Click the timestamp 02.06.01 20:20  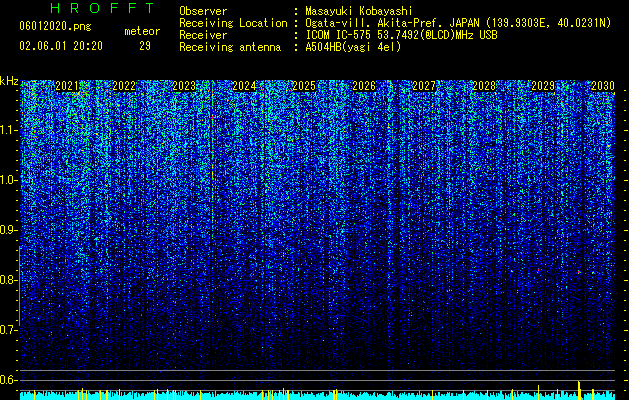pyautogui.click(x=61, y=46)
